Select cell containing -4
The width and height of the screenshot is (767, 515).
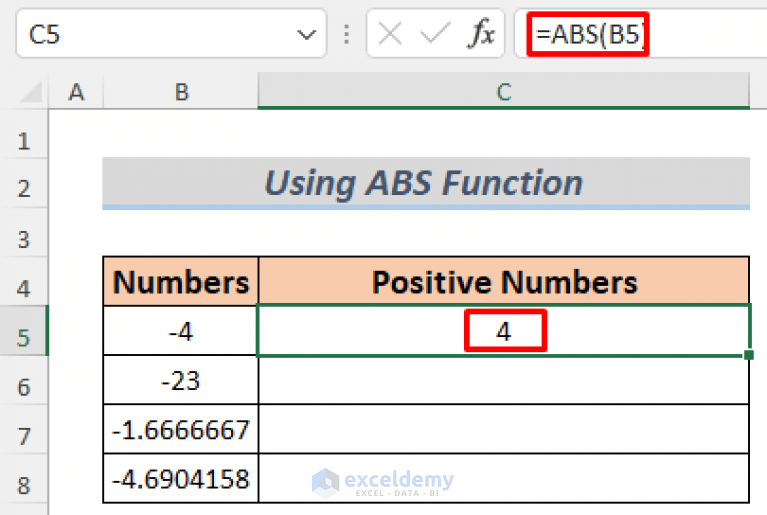coord(181,332)
